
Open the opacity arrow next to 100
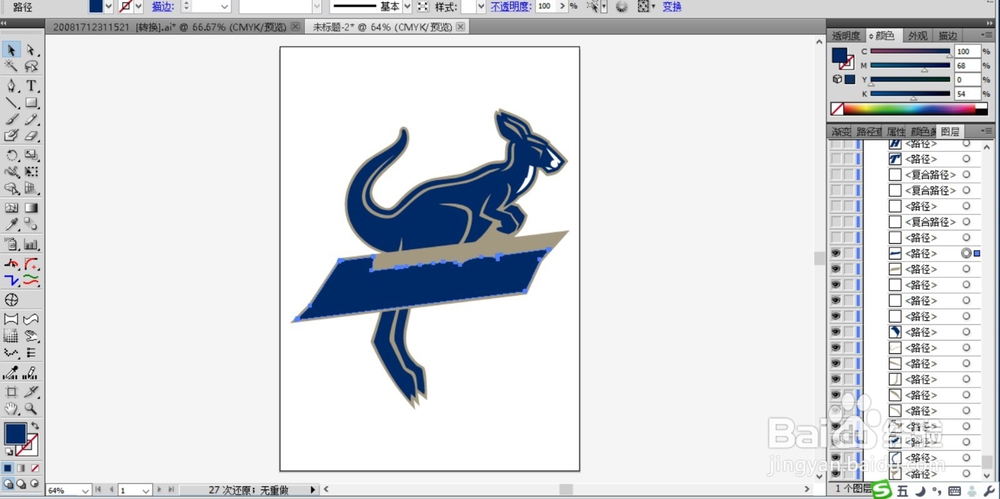(562, 6)
